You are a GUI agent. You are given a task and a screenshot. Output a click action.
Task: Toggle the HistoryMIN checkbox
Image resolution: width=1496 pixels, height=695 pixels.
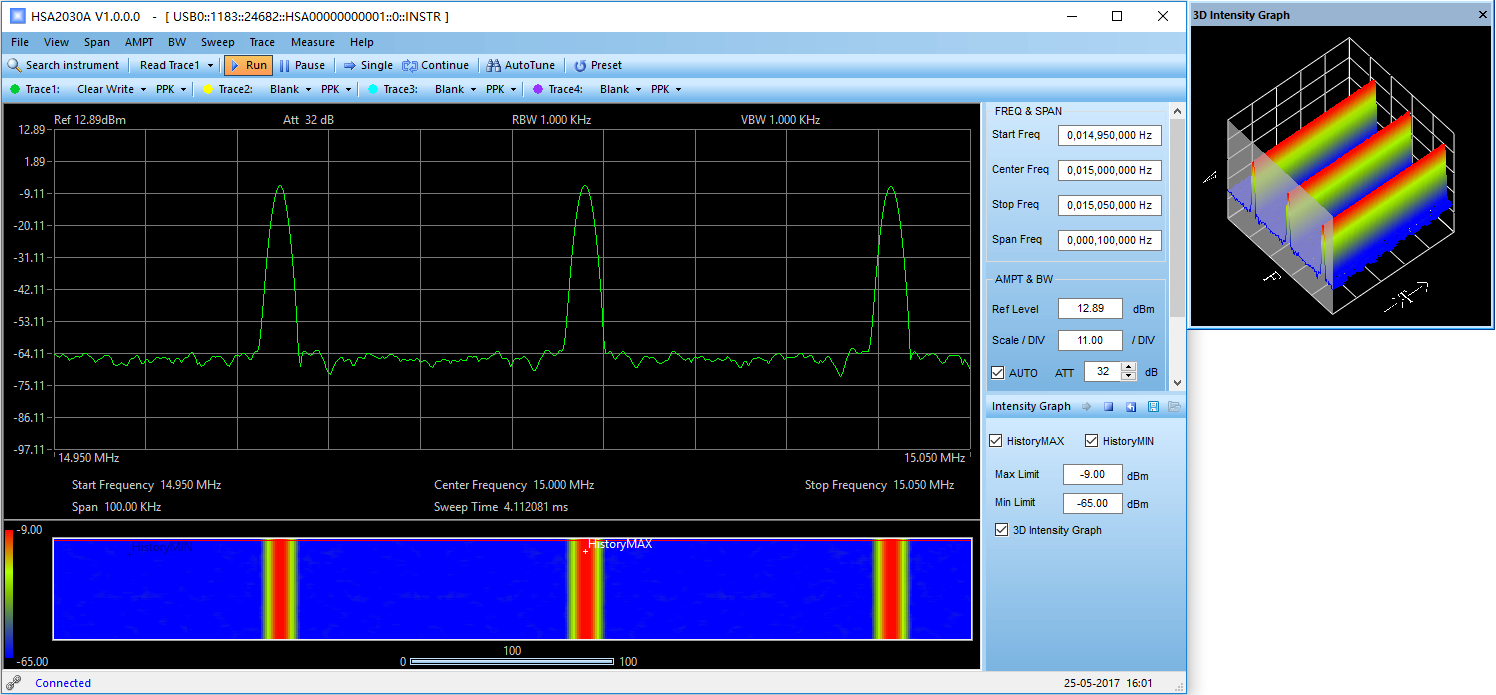1092,441
